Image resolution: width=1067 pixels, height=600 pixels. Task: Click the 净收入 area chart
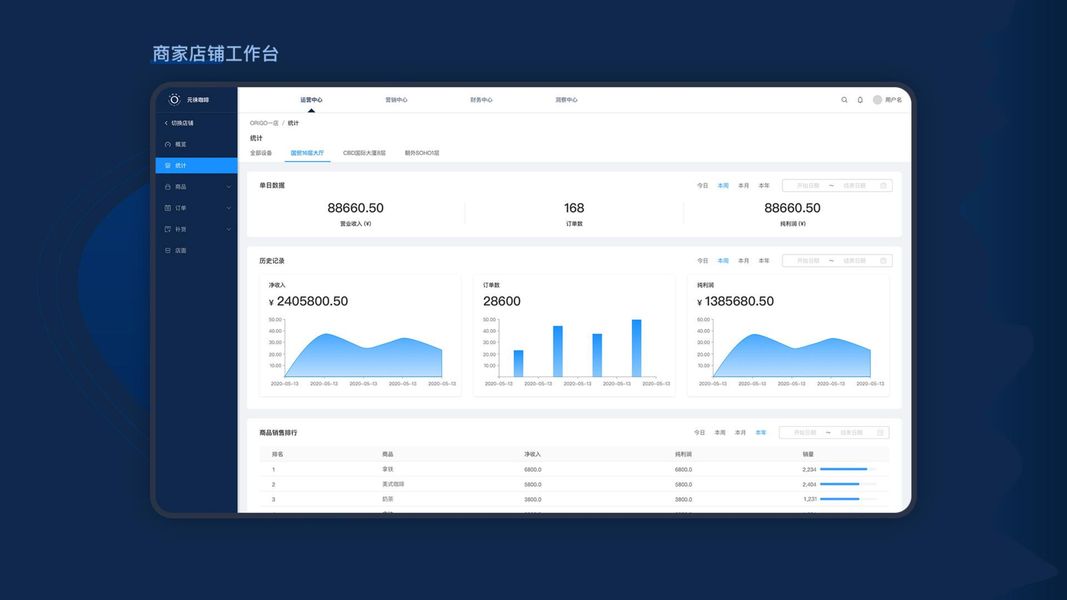tap(363, 355)
